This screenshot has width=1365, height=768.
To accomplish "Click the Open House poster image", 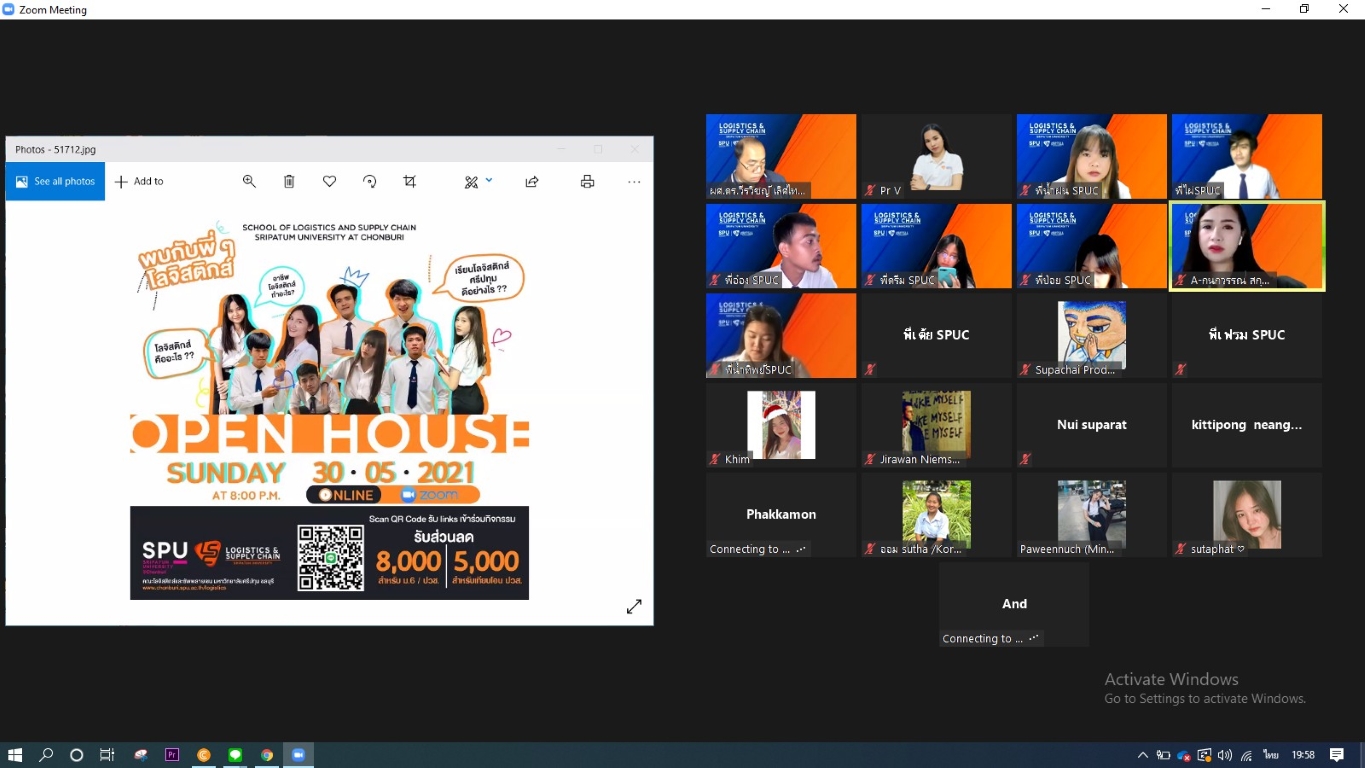I will [x=329, y=410].
